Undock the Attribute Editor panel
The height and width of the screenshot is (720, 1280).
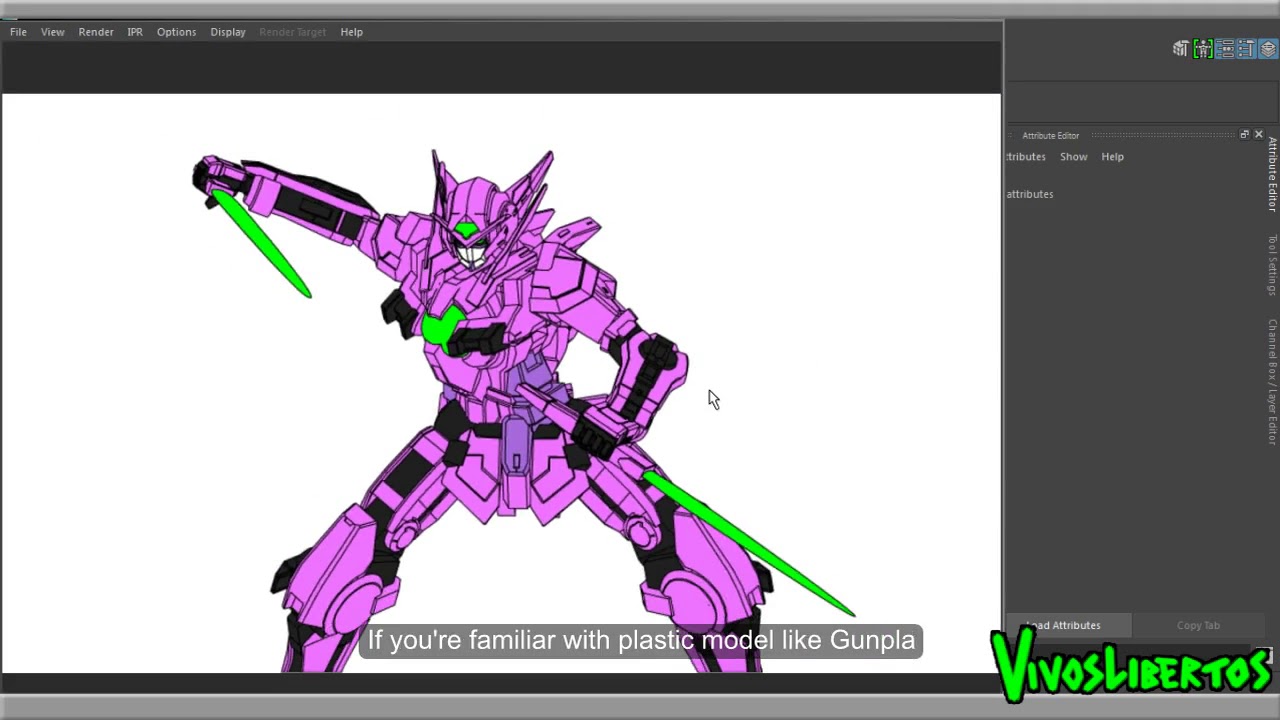tap(1244, 134)
